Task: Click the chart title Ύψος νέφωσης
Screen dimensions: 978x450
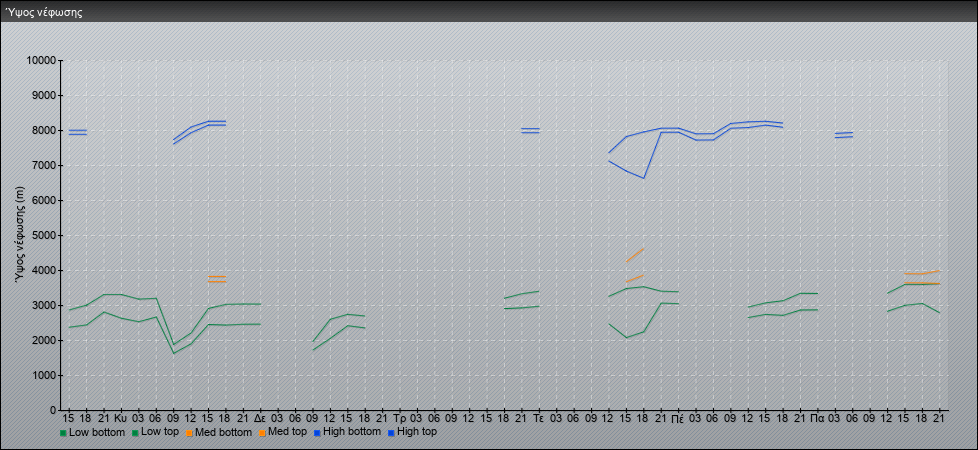Action: click(x=44, y=12)
